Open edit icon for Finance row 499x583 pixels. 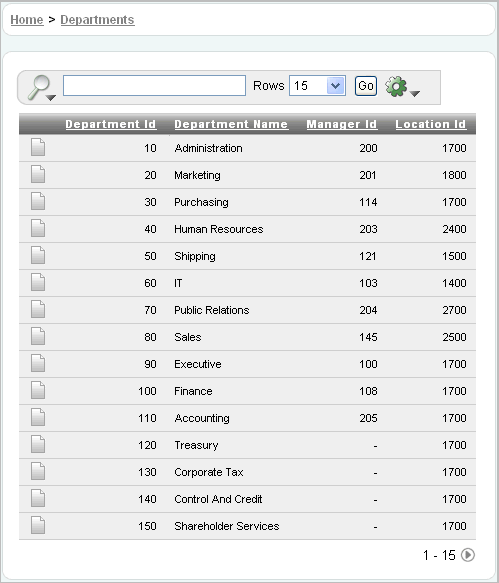pyautogui.click(x=38, y=391)
